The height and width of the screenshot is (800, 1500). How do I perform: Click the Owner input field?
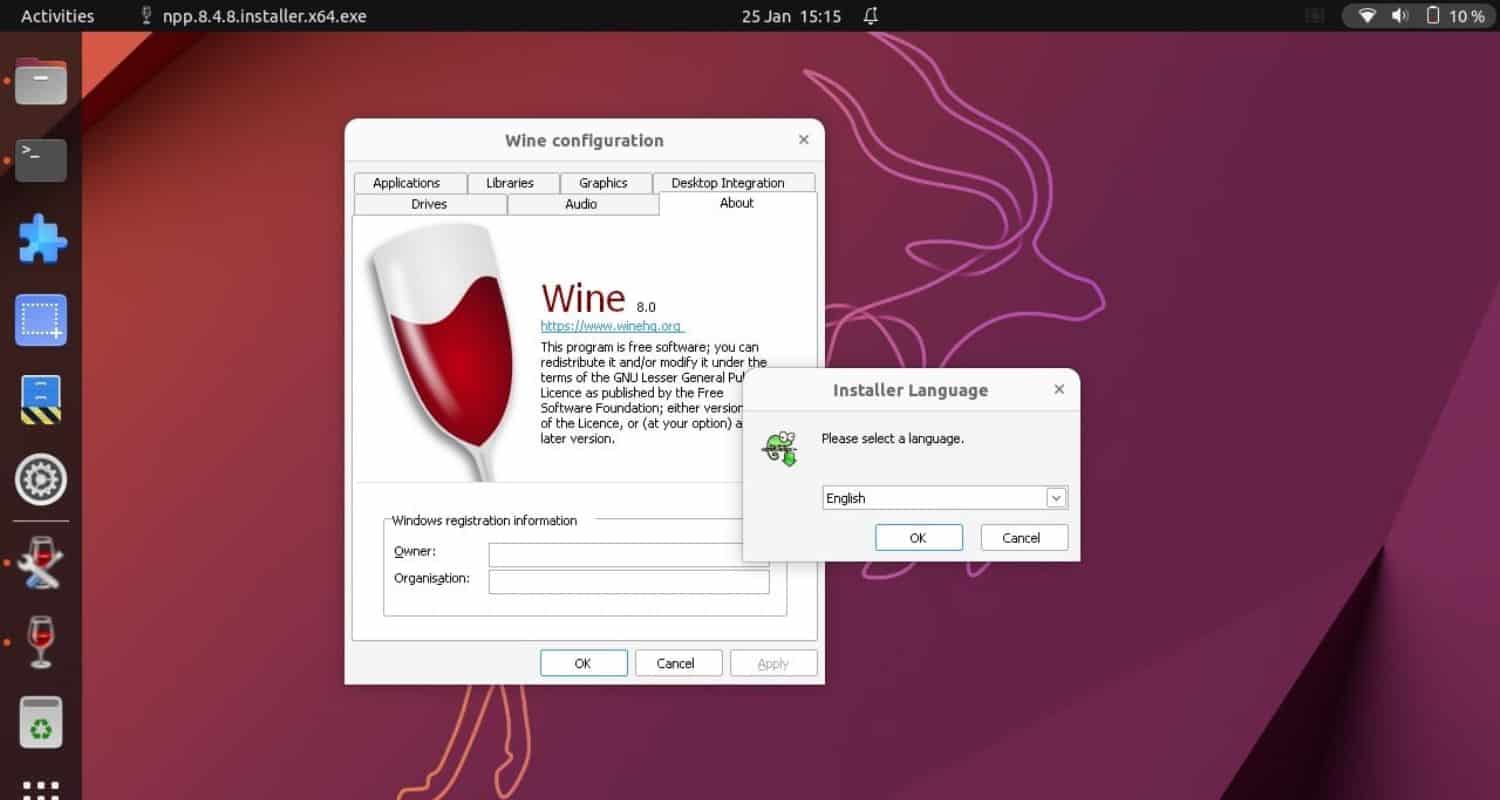pyautogui.click(x=629, y=554)
